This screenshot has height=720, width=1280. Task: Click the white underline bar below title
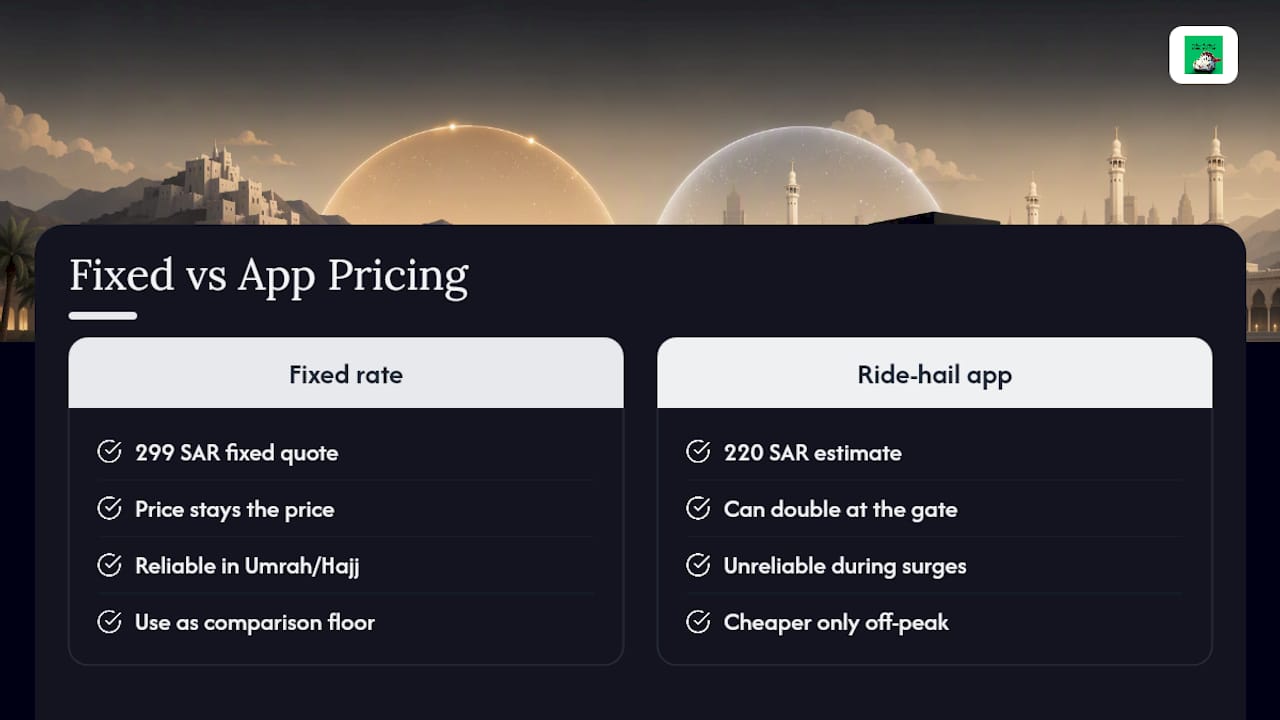point(103,316)
